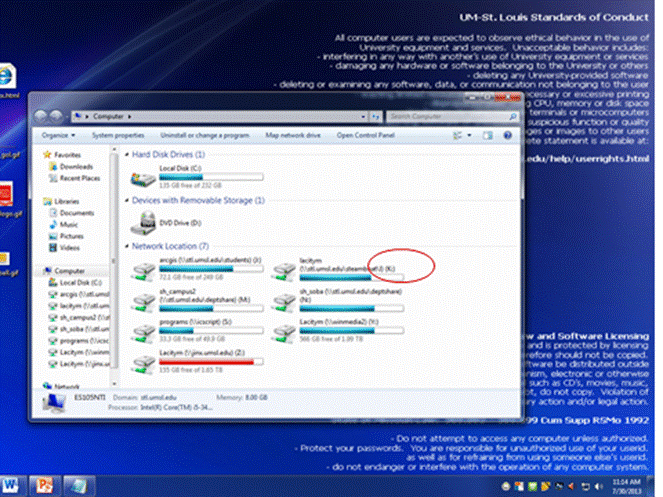Launch PowerPoint from the taskbar
This screenshot has height=497, width=663.
(45, 484)
